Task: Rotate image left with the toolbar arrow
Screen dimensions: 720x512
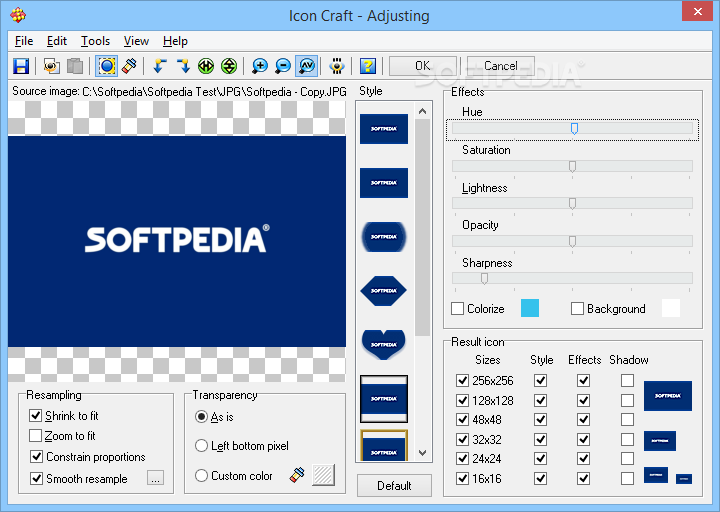Action: click(x=159, y=66)
